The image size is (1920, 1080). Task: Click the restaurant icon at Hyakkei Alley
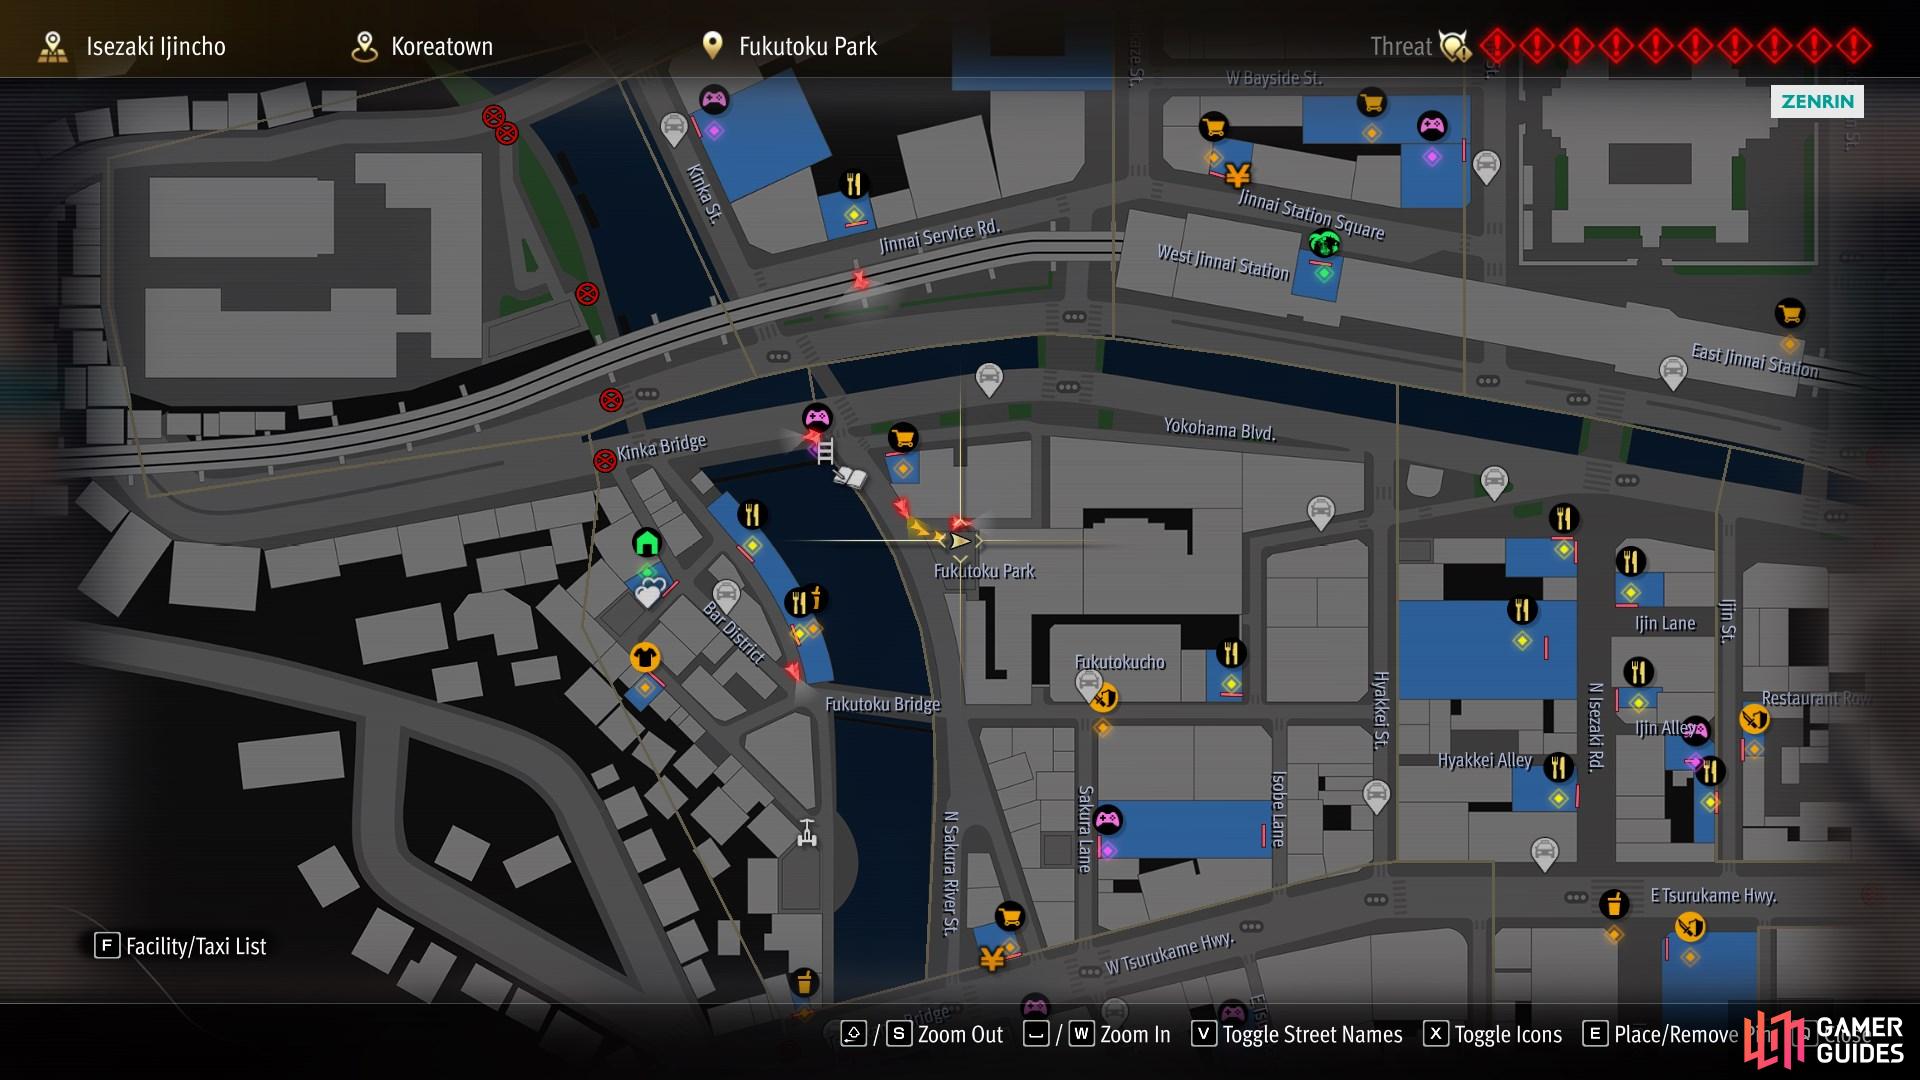point(1558,767)
